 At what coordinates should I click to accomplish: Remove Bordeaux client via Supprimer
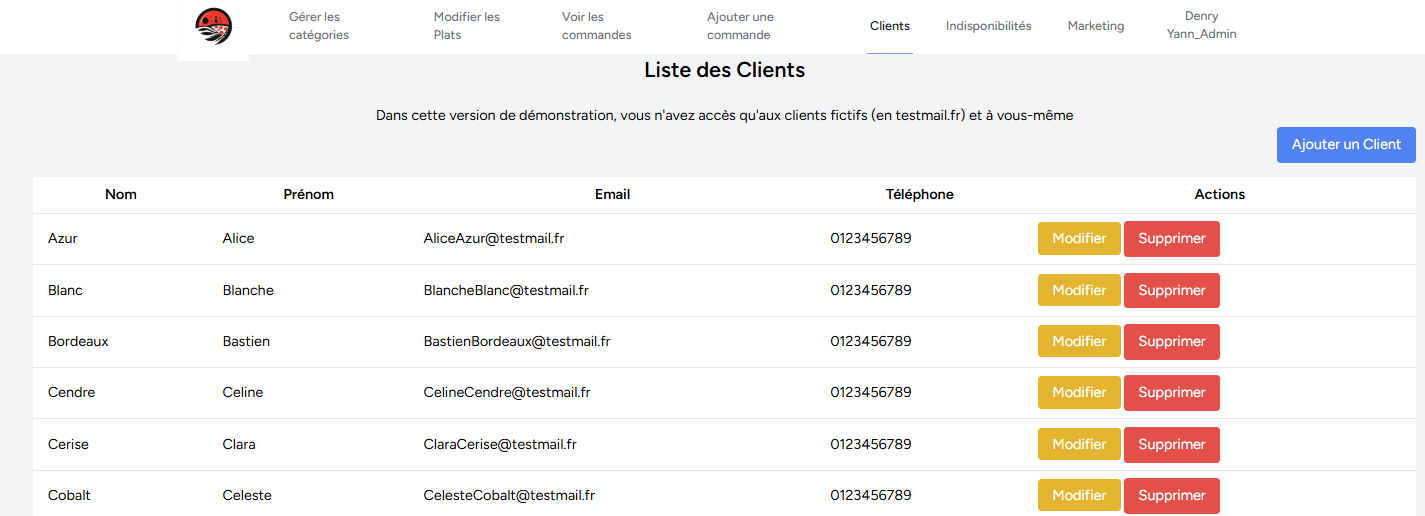pos(1172,341)
